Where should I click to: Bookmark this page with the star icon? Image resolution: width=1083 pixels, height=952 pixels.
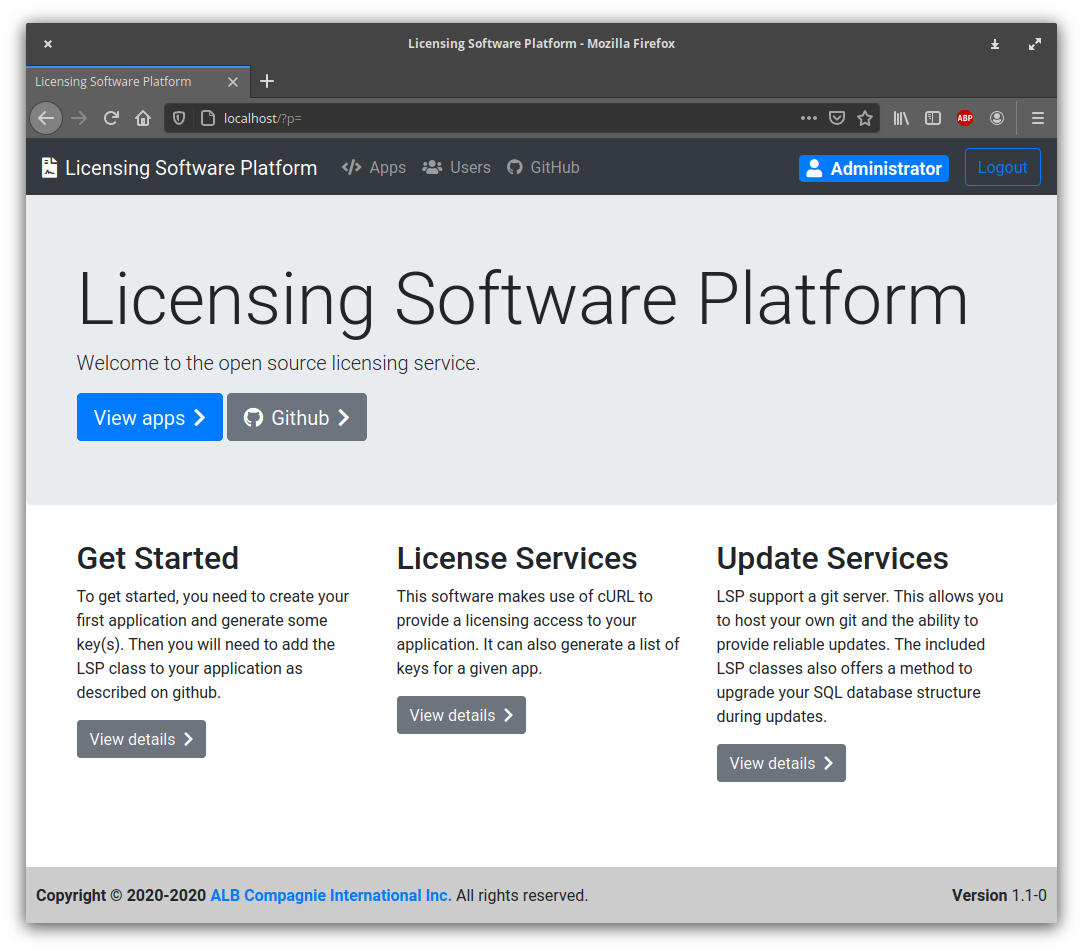coord(864,117)
